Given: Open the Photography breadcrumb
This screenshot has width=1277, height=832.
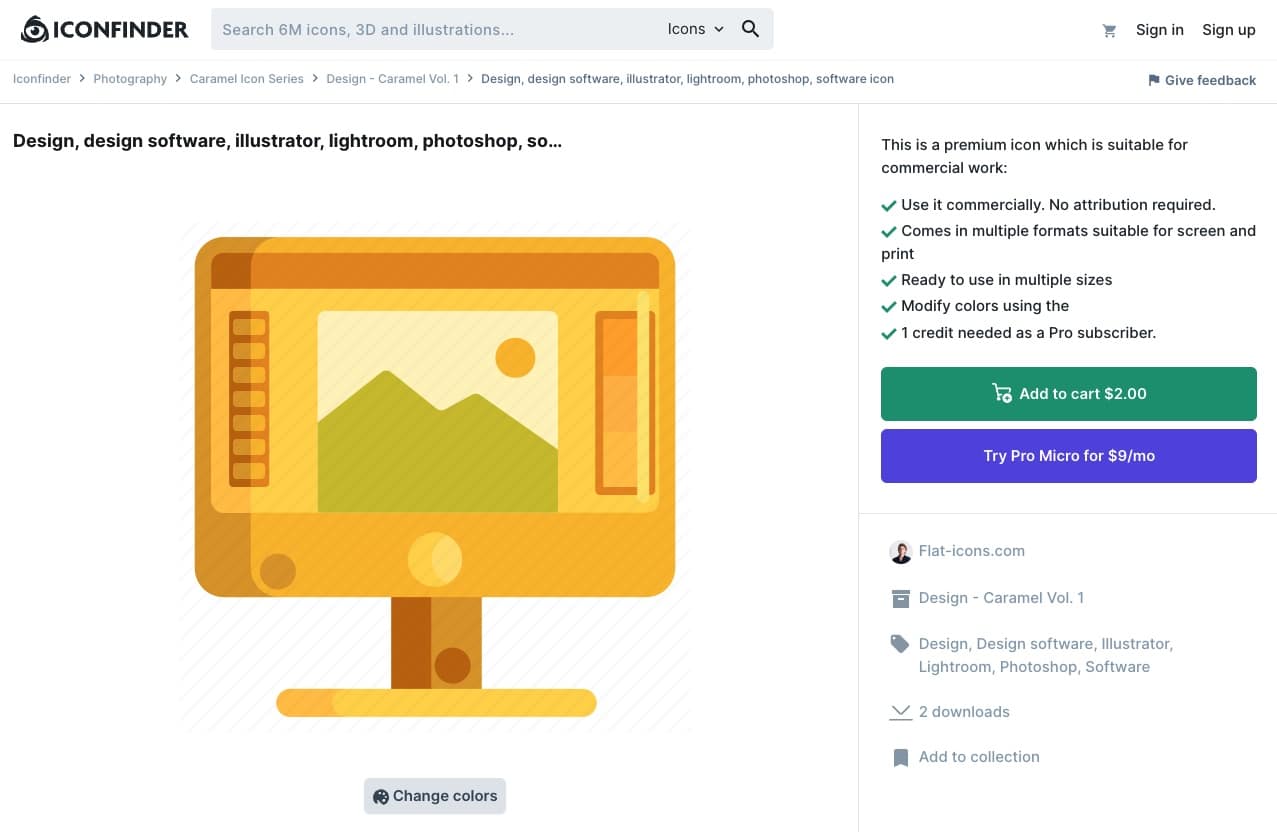Looking at the screenshot, I should click(x=130, y=79).
